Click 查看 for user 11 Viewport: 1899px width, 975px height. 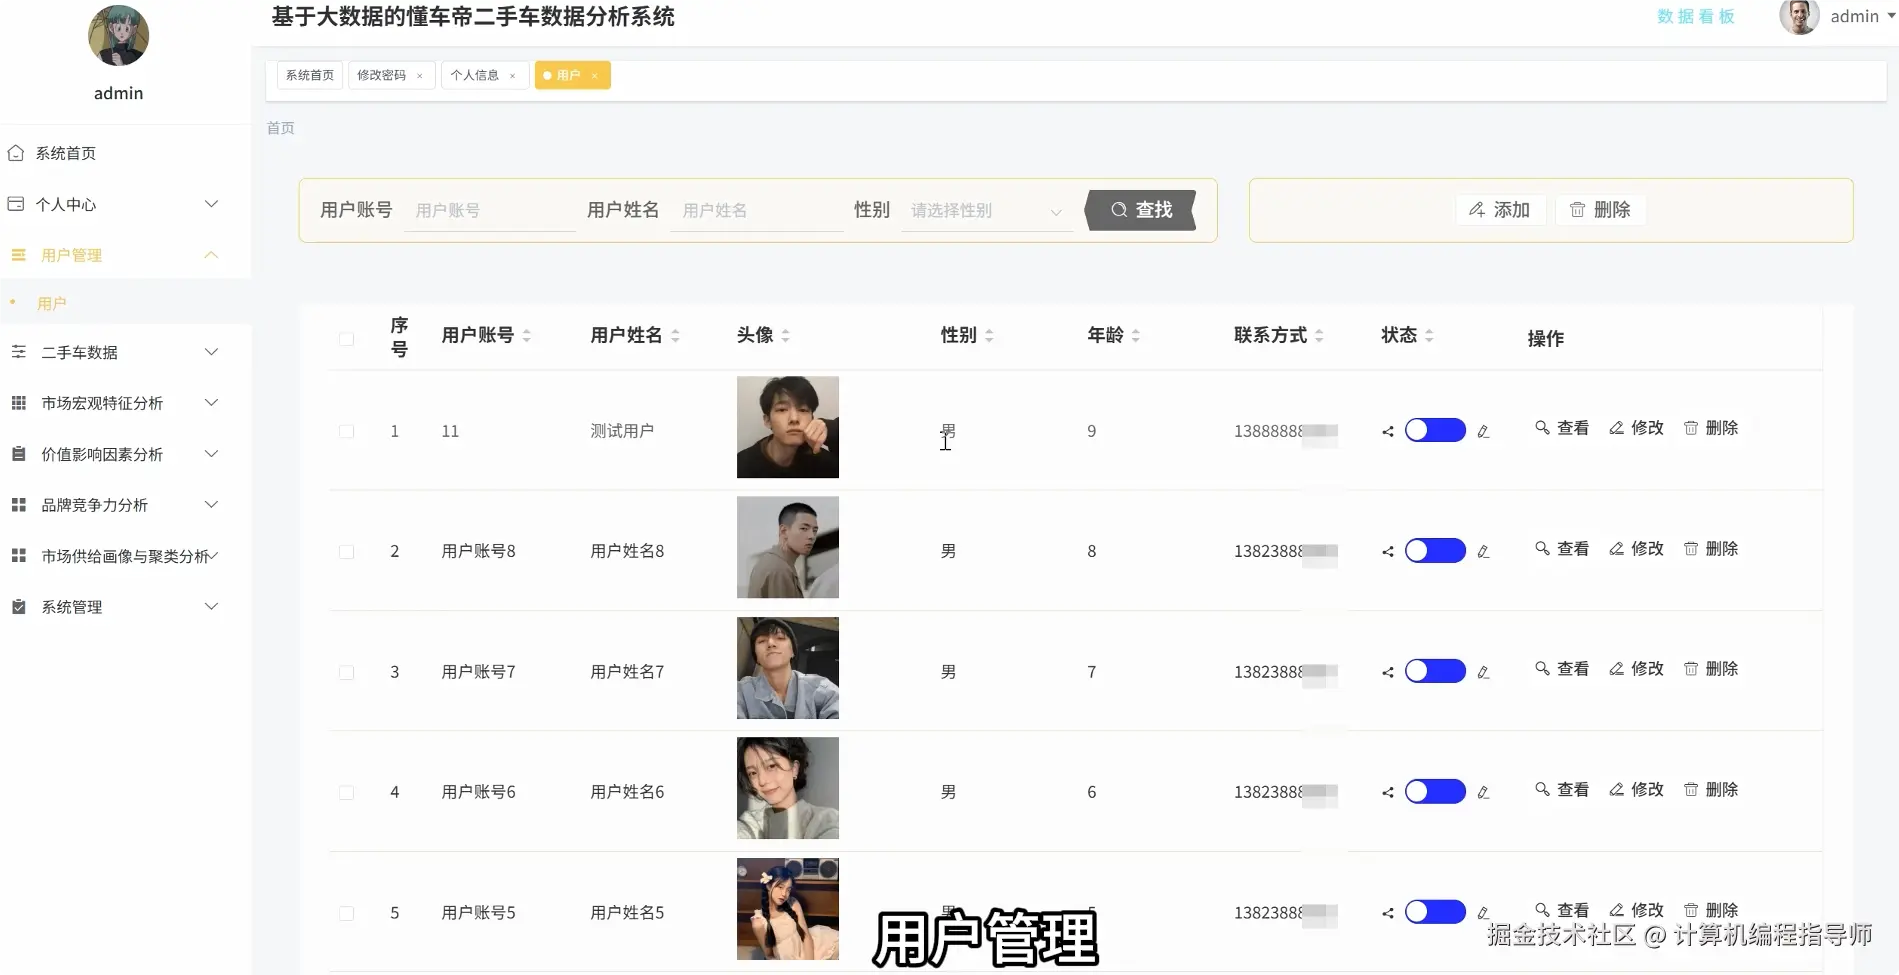(1562, 428)
